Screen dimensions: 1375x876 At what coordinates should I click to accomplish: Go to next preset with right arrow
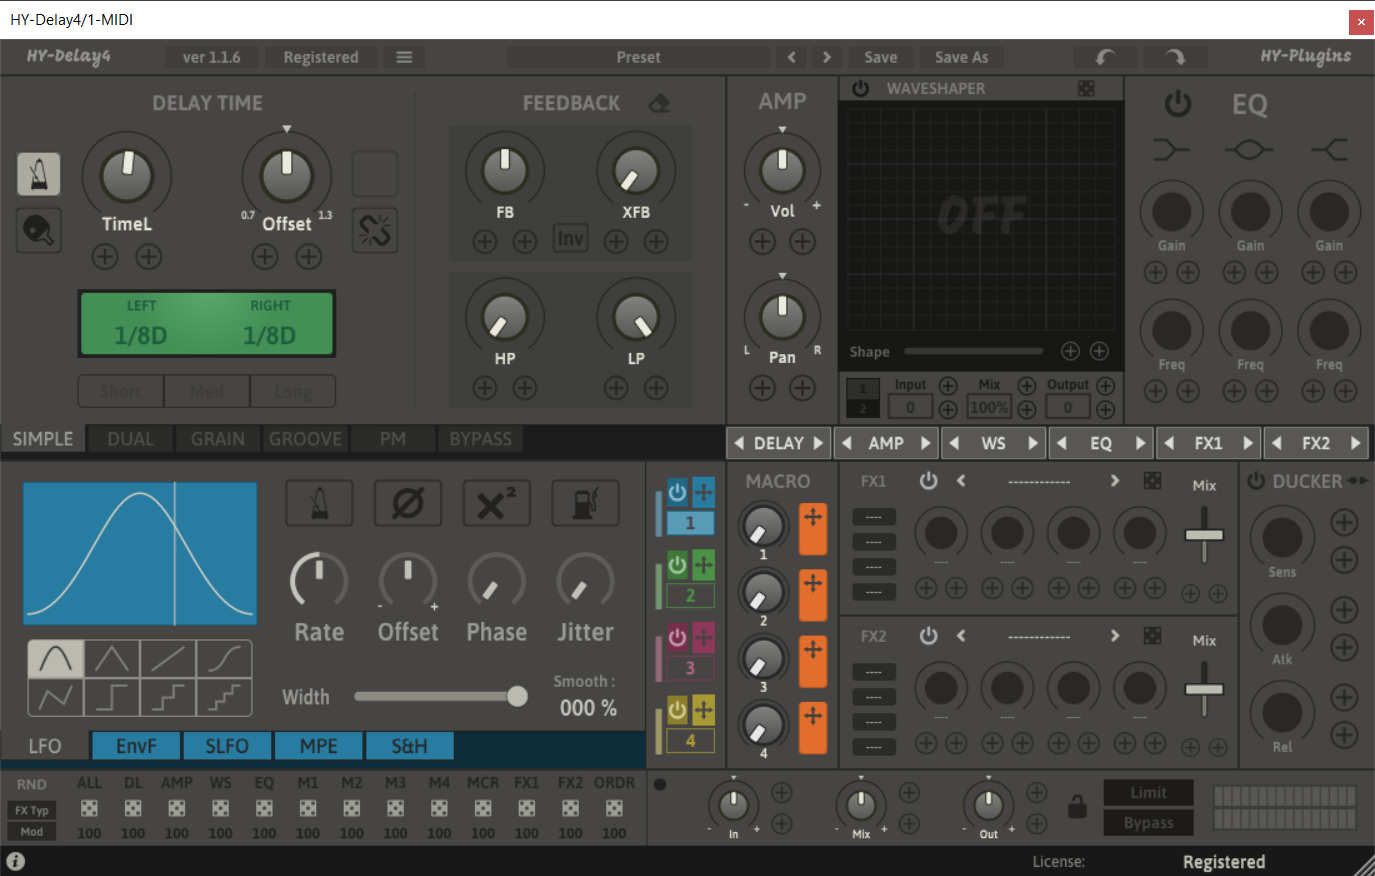(826, 57)
